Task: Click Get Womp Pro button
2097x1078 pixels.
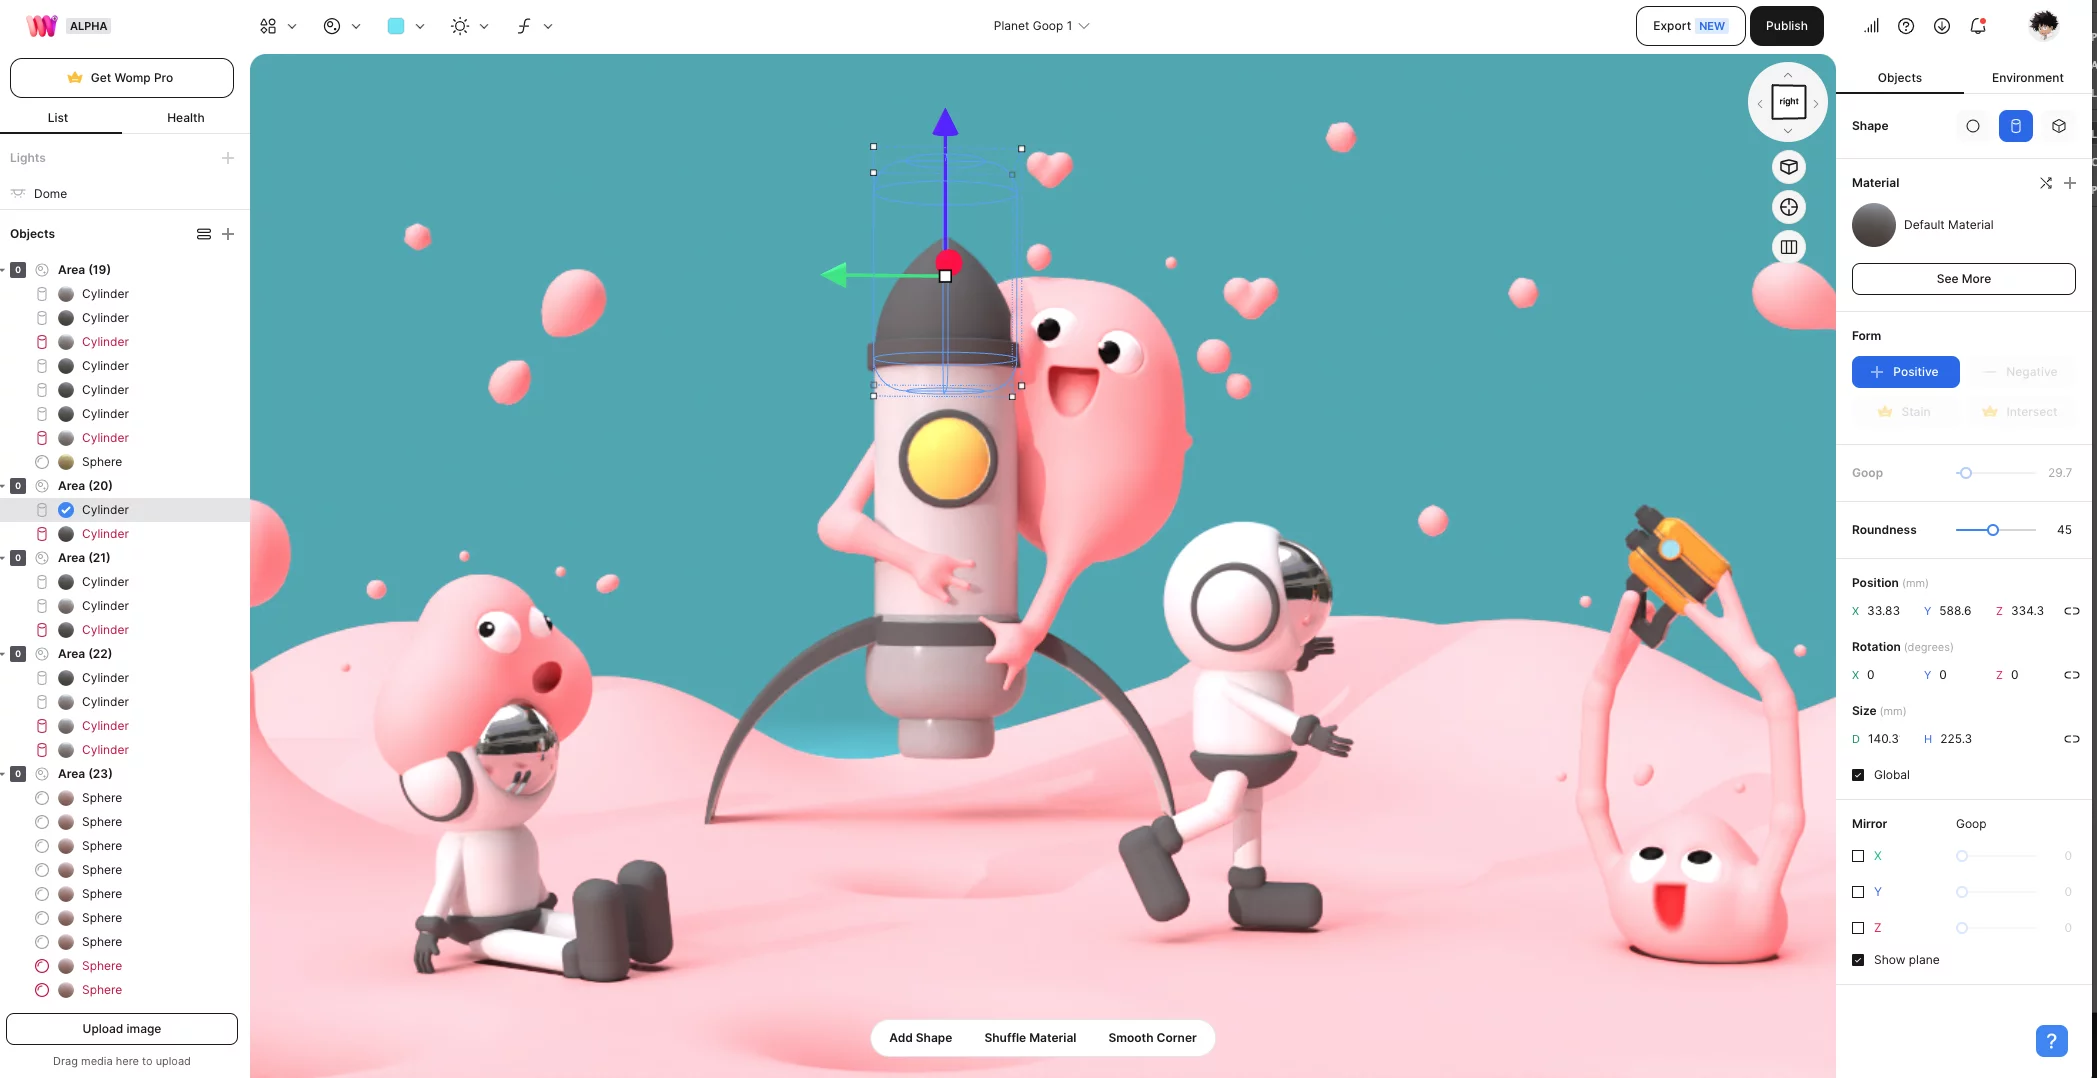Action: pos(122,78)
